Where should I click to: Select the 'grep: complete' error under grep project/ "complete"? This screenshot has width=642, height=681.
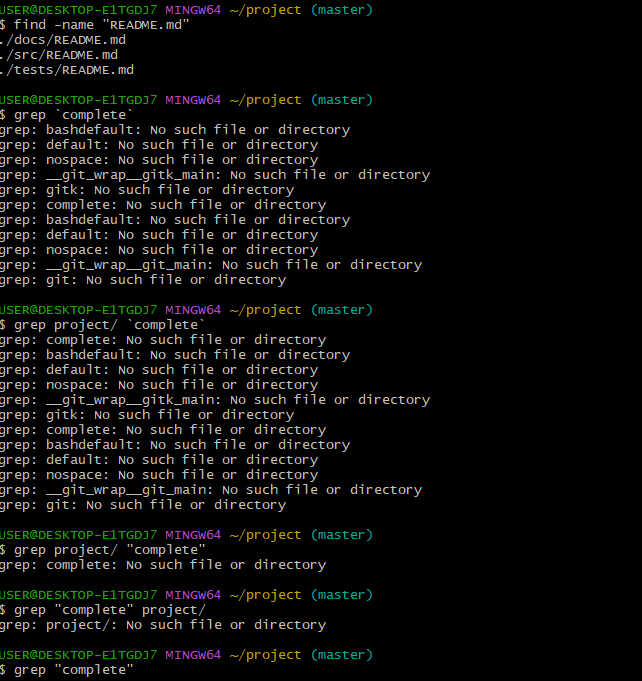pyautogui.click(x=163, y=565)
